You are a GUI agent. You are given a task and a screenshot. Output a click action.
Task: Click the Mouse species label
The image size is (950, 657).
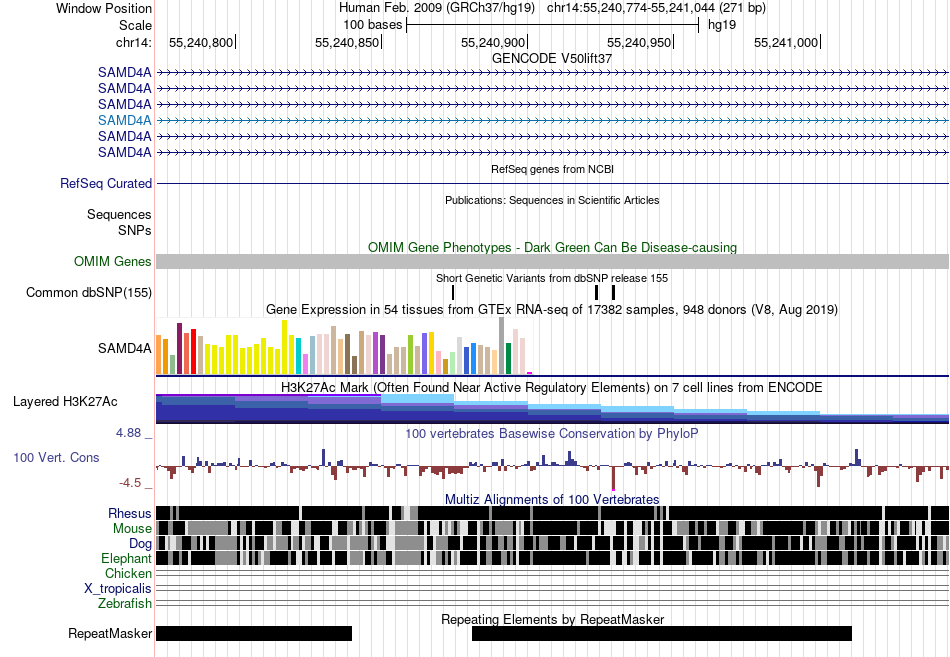pos(132,529)
